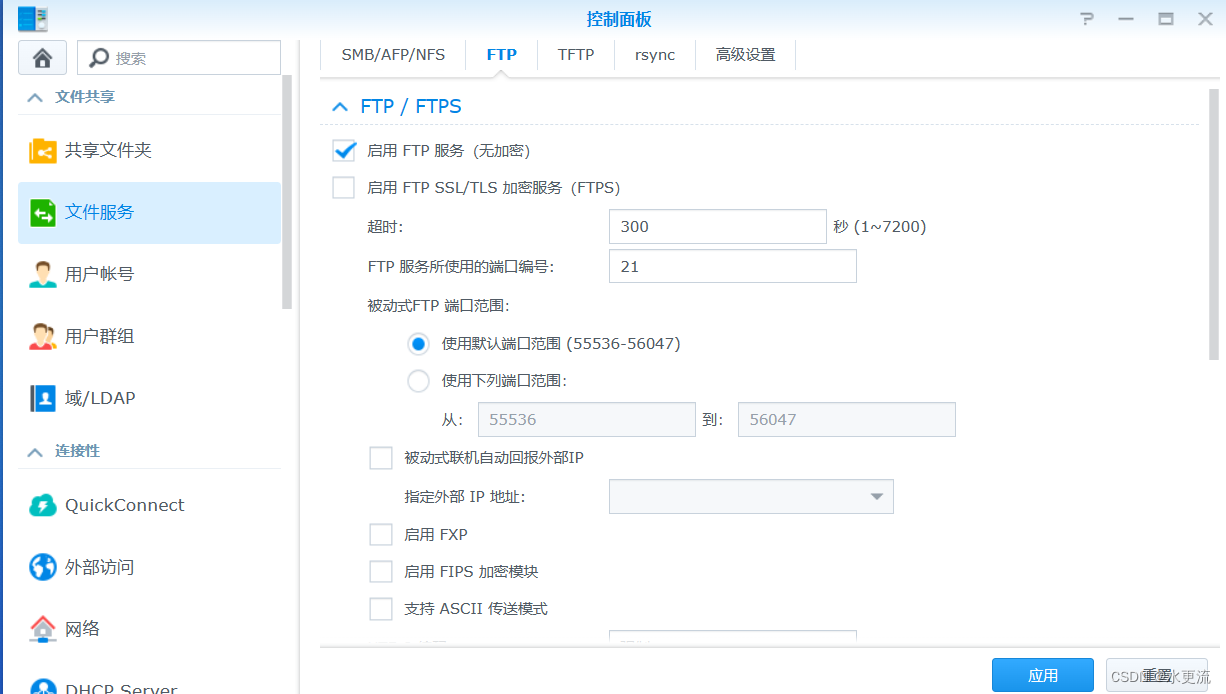Viewport: 1226px width, 694px height.
Task: Click the To (到) port field 56047
Action: click(x=847, y=420)
